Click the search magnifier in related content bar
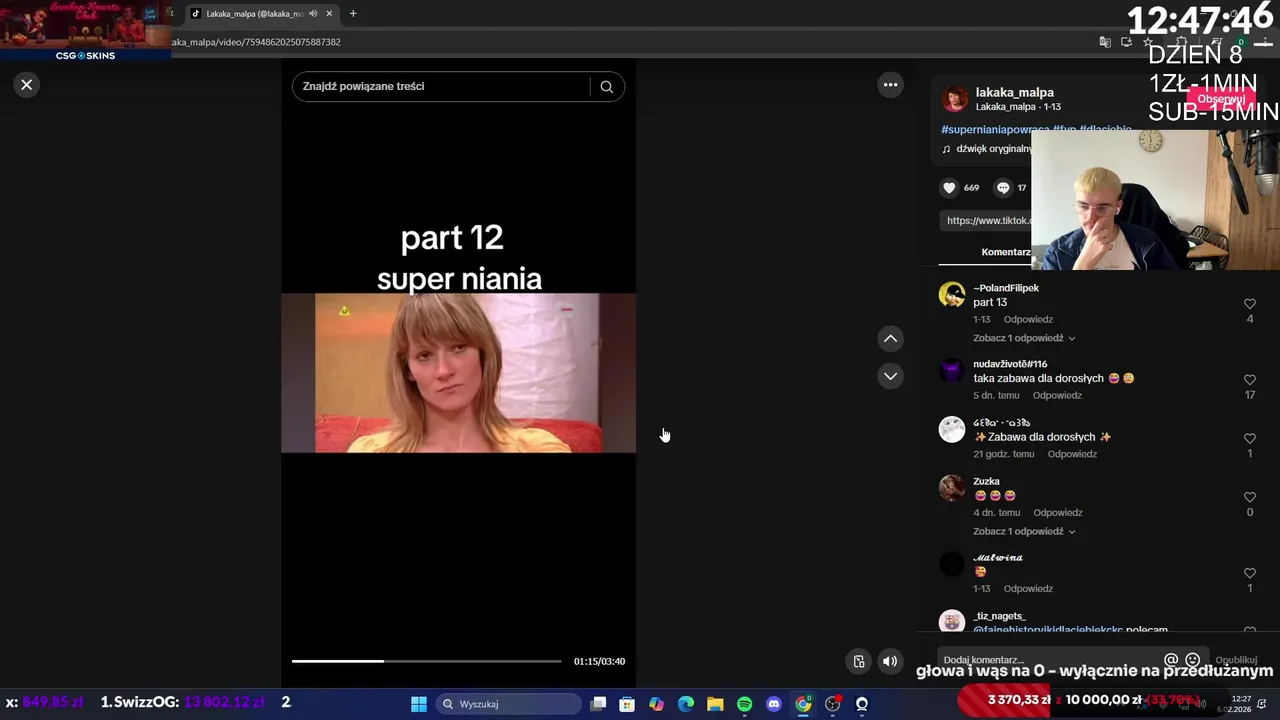The width and height of the screenshot is (1280, 720). pos(606,87)
